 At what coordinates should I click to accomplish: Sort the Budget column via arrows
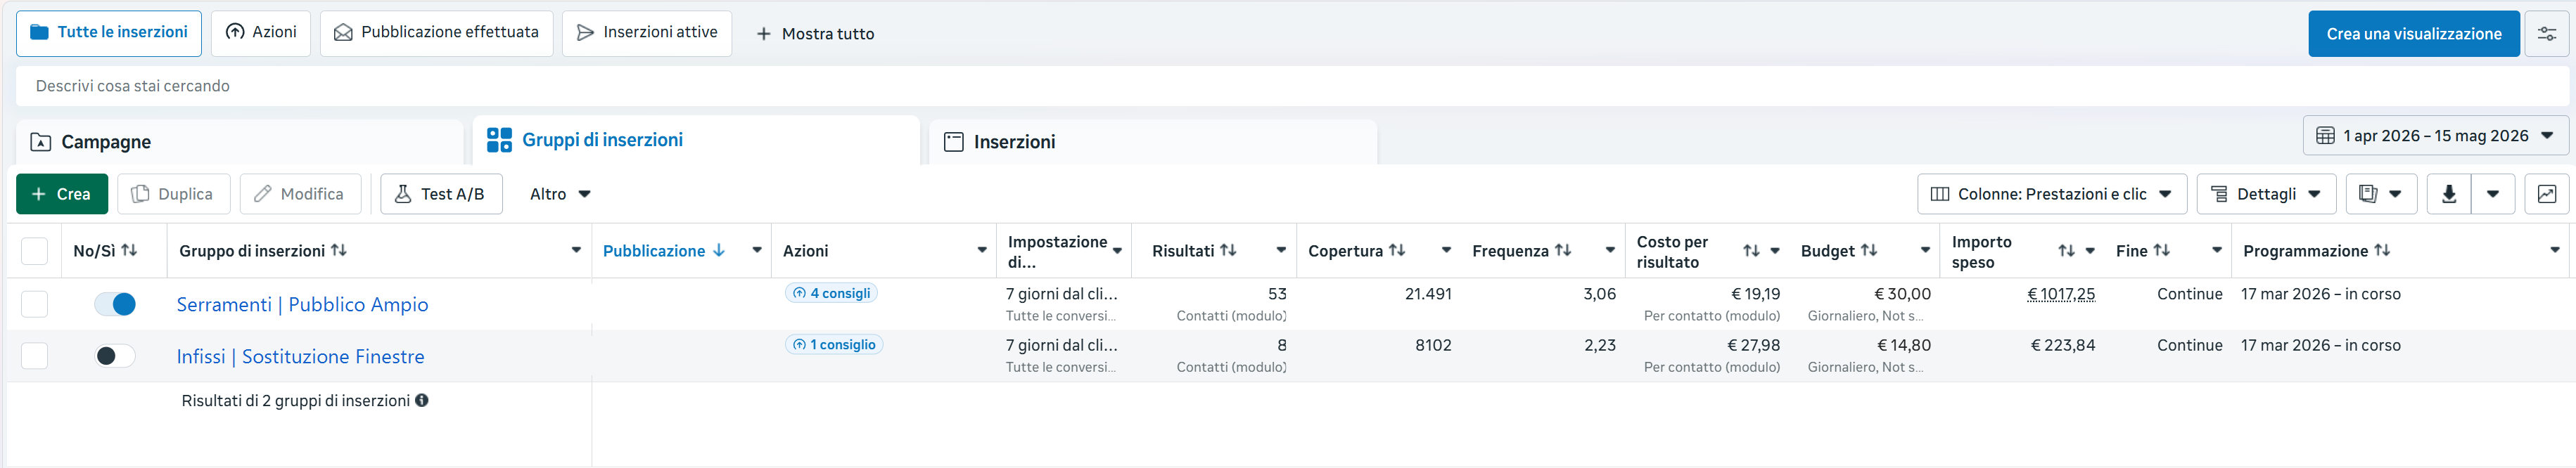coord(1869,250)
